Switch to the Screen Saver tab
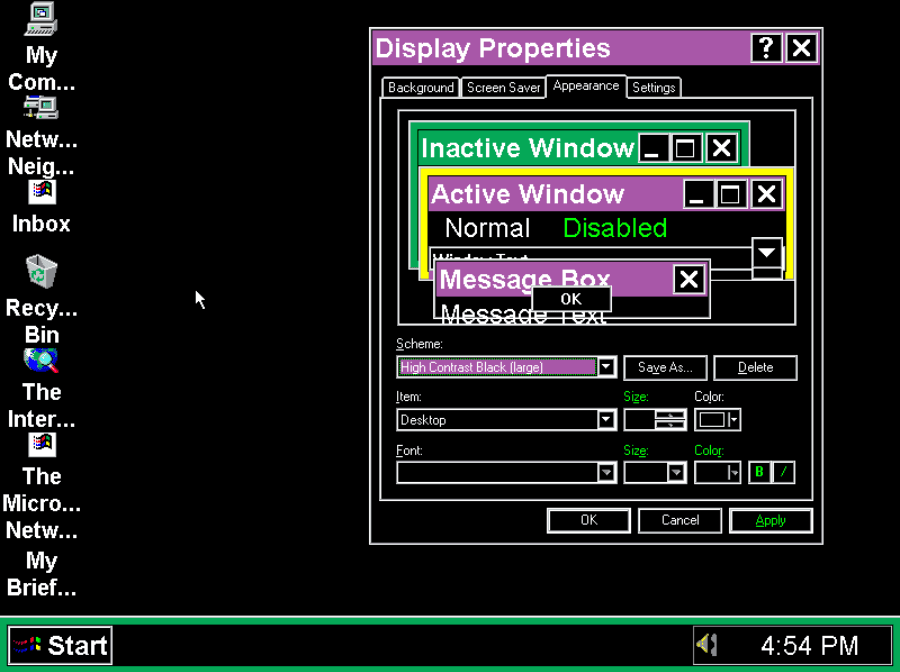 pos(503,87)
